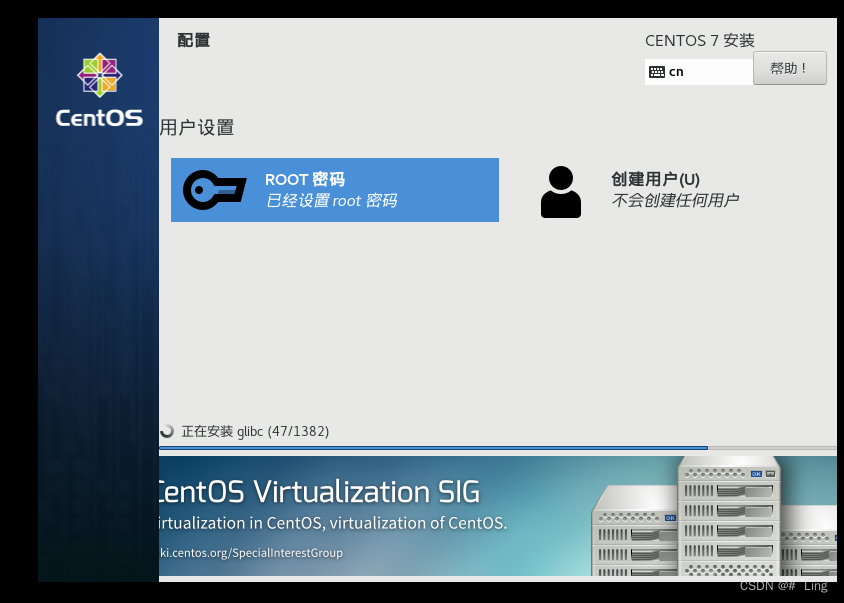This screenshot has width=844, height=603.
Task: Click the server rack image in banner
Action: tap(714, 517)
